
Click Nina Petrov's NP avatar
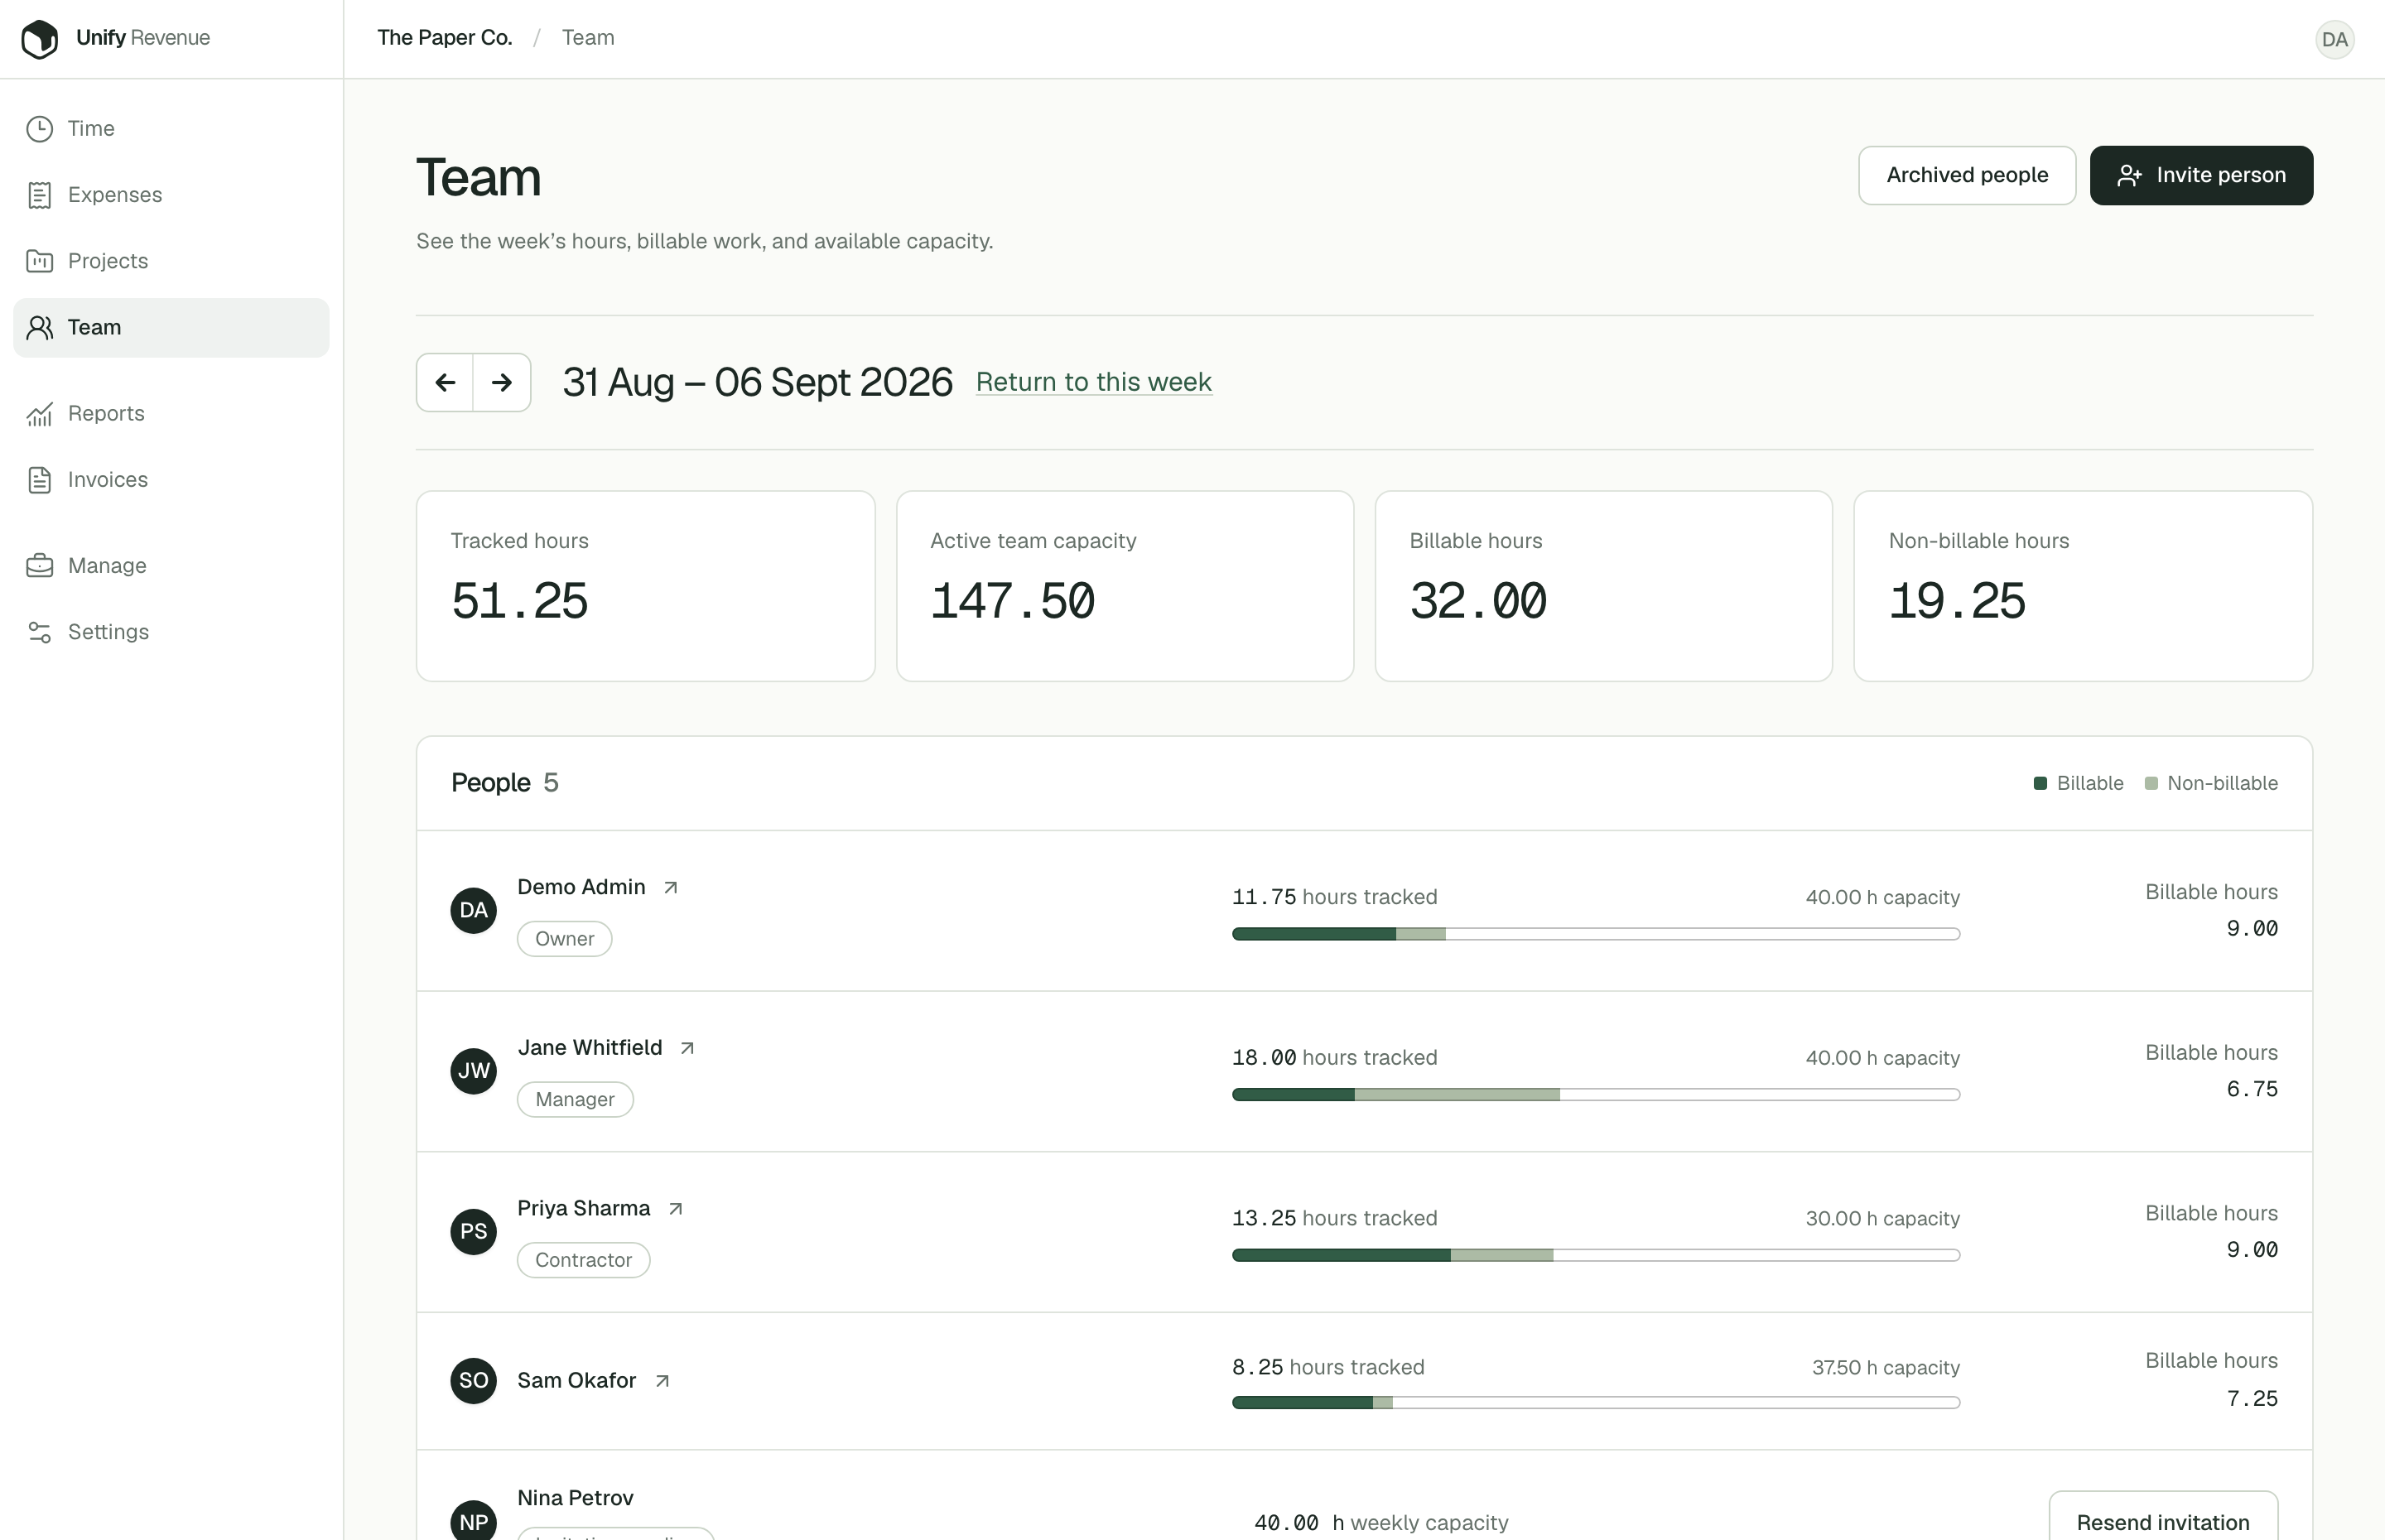click(x=474, y=1521)
